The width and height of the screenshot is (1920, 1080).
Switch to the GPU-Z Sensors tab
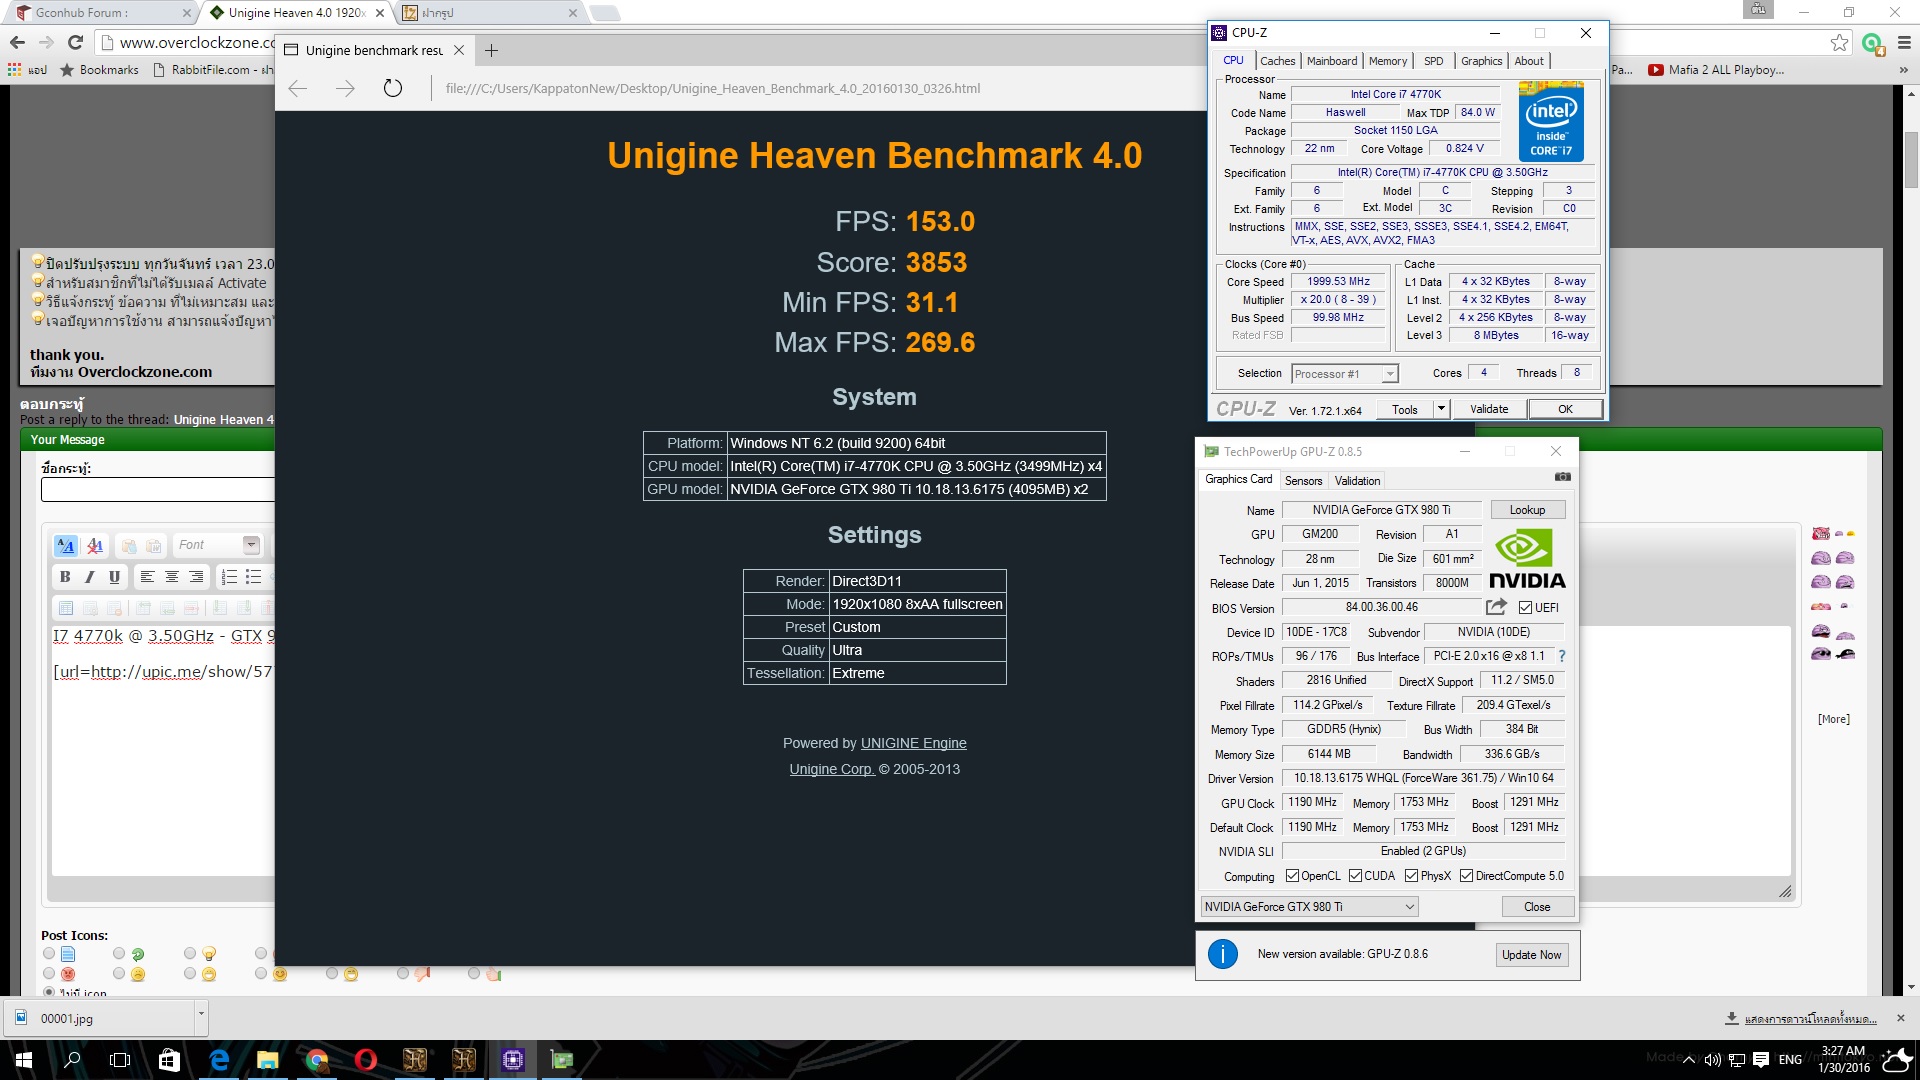[x=1302, y=481]
